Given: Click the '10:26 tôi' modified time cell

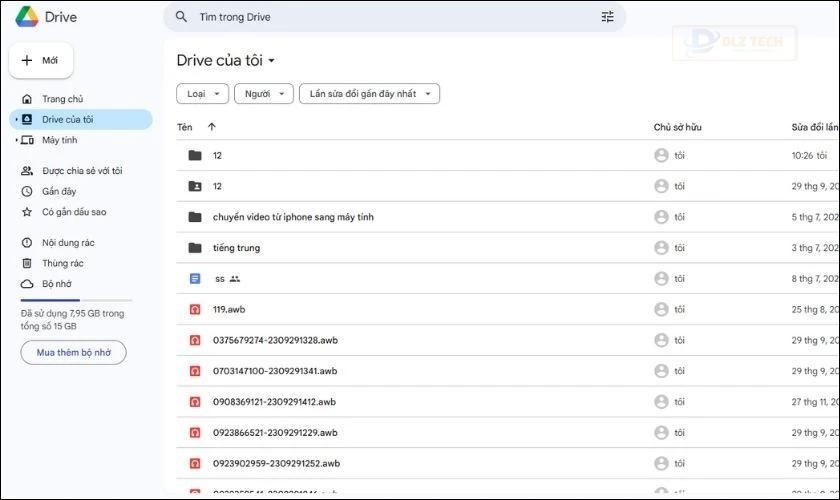Looking at the screenshot, I should click(x=809, y=155).
